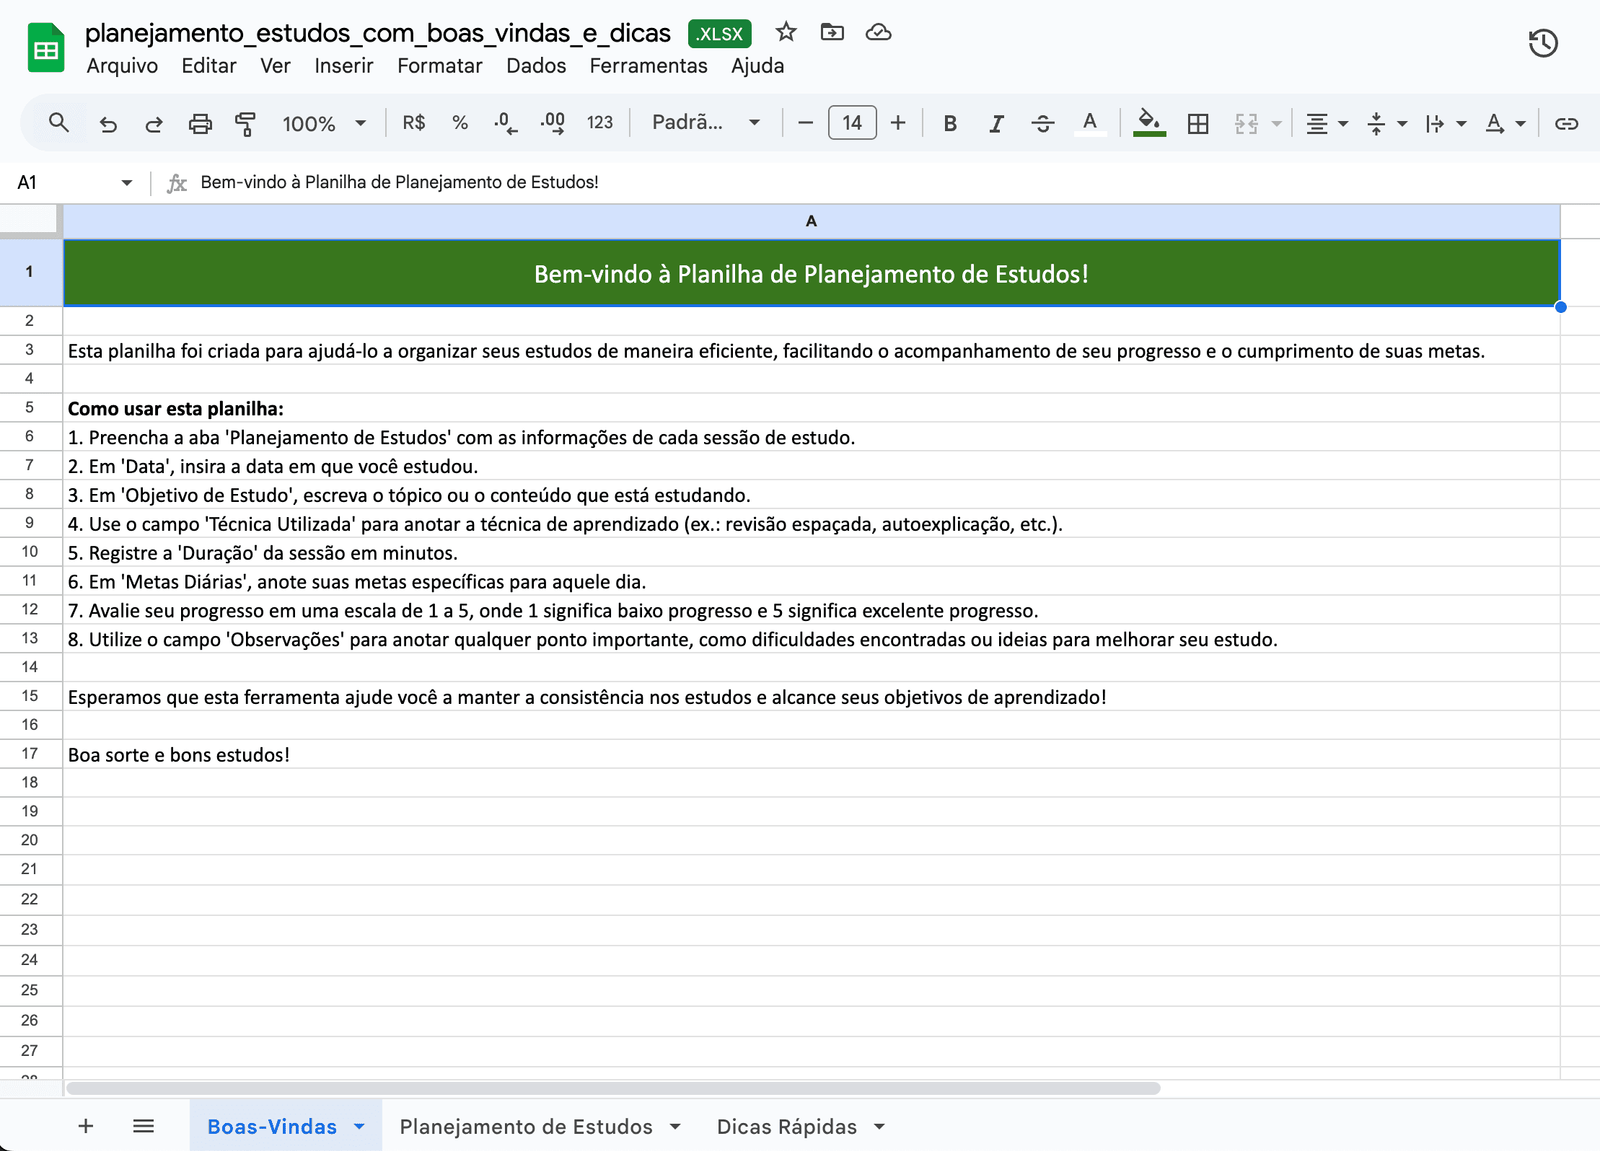This screenshot has width=1600, height=1151.
Task: Open the font family dropdown Padrã...
Action: tap(706, 122)
